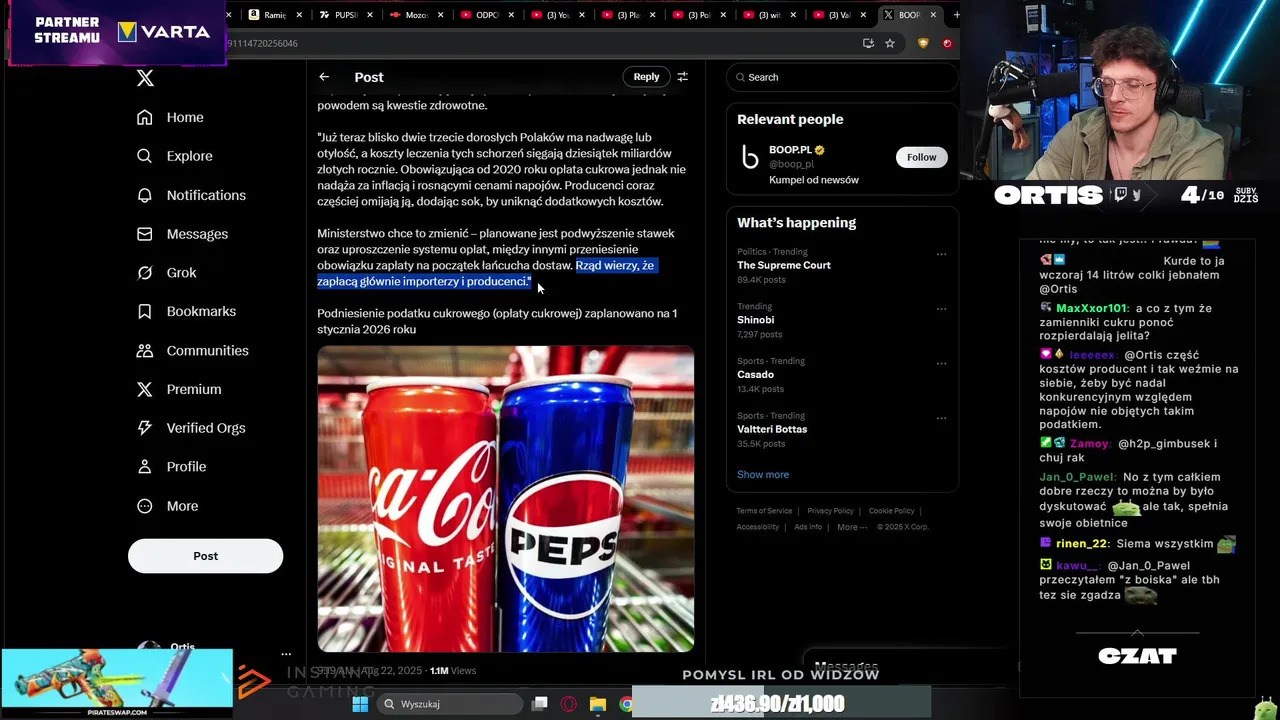Open the Accessibility footer link

(758, 527)
